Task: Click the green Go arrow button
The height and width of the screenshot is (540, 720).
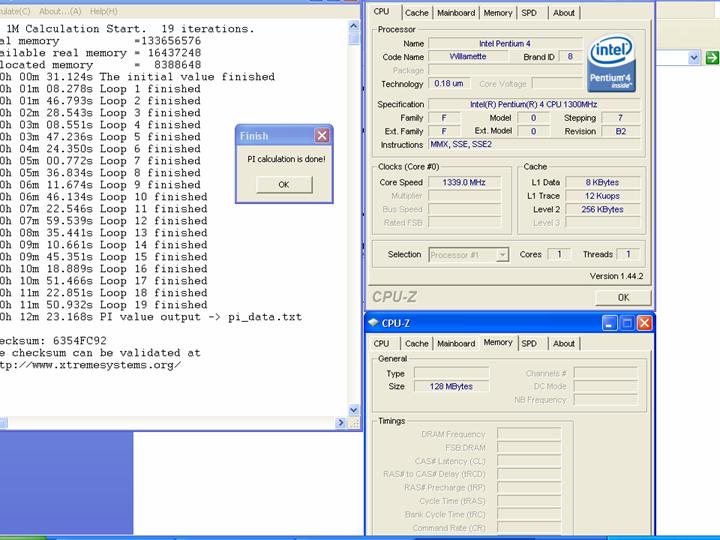Action: [x=712, y=58]
